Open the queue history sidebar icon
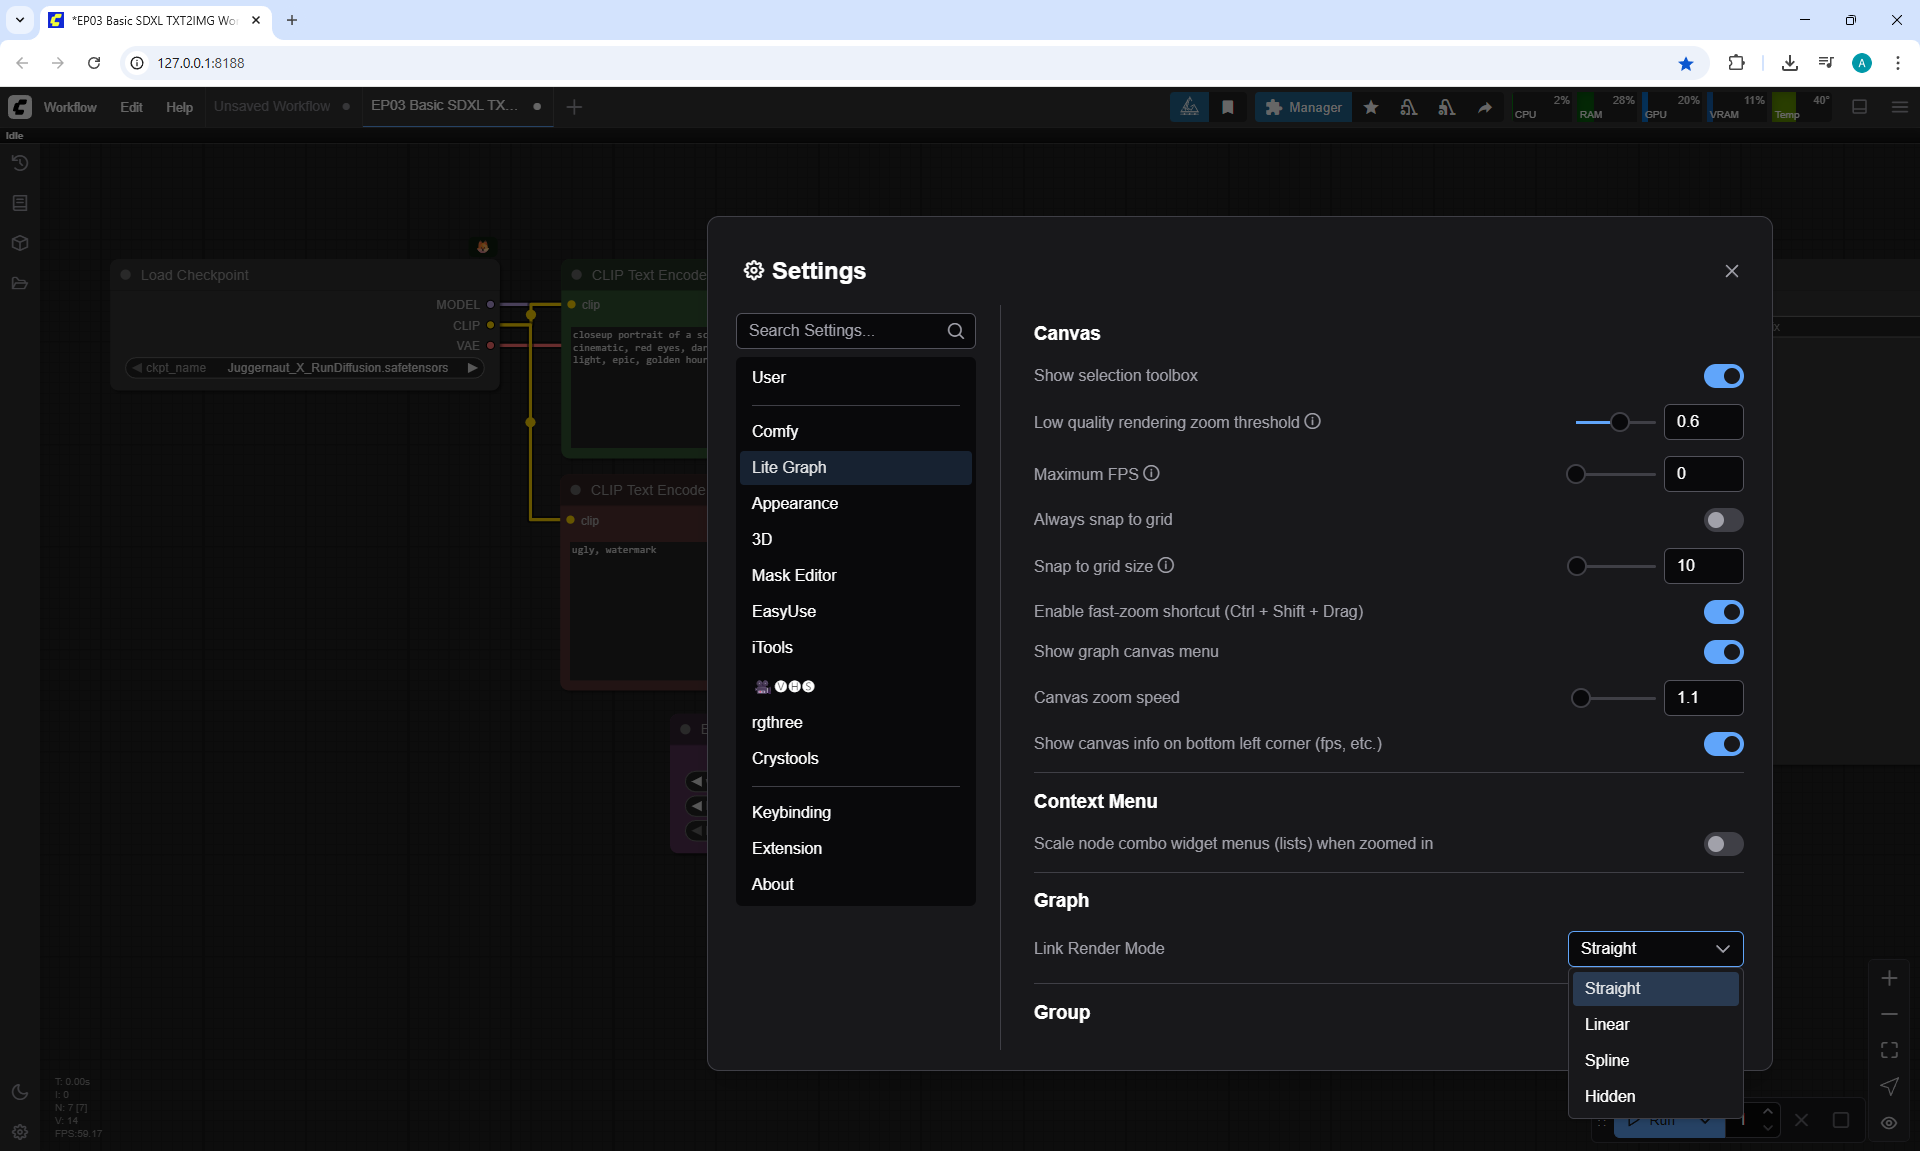 tap(20, 163)
